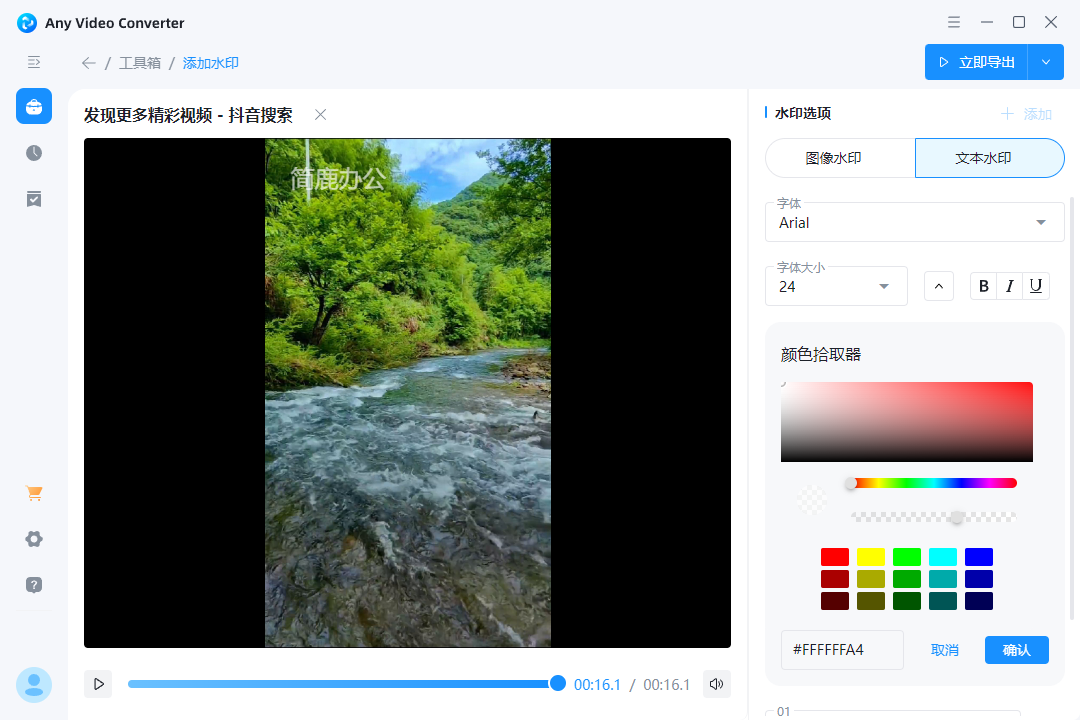The width and height of the screenshot is (1080, 720).
Task: Open the settings gear in the sidebar
Action: click(x=33, y=539)
